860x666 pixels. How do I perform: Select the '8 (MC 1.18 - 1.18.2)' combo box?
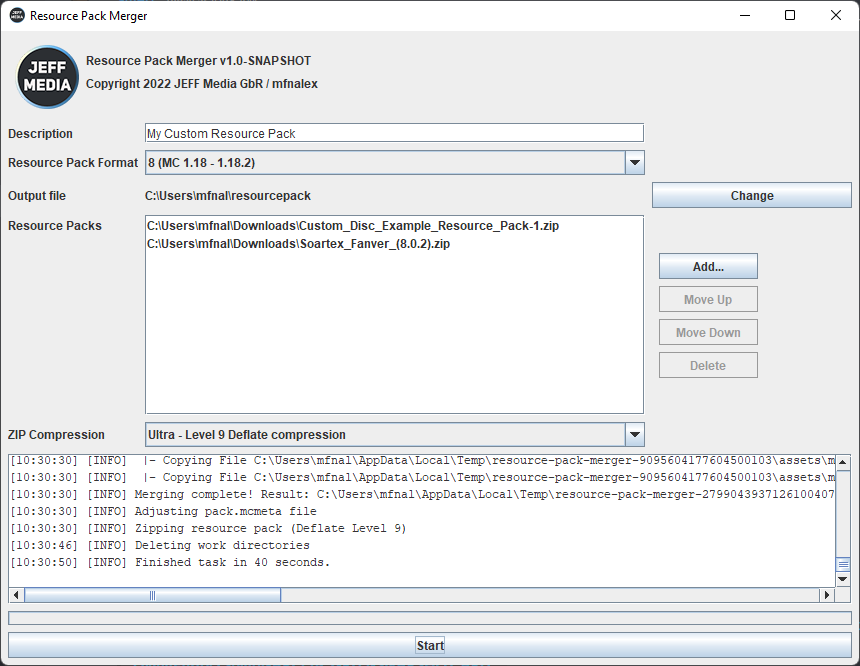pos(394,162)
